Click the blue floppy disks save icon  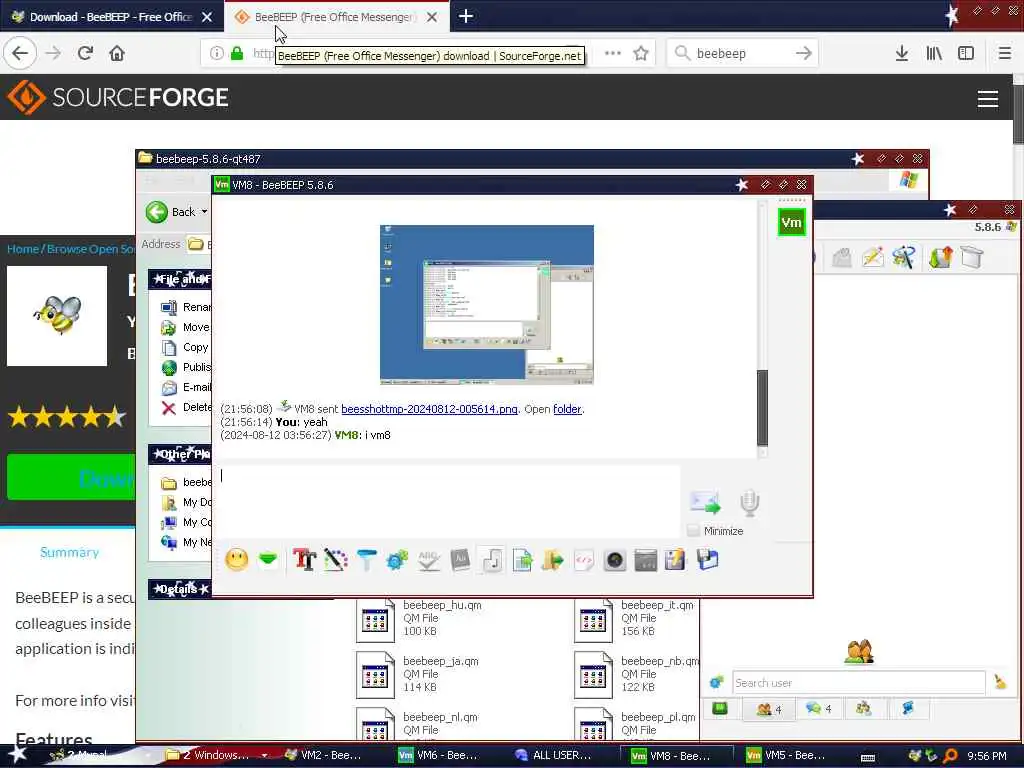[707, 560]
